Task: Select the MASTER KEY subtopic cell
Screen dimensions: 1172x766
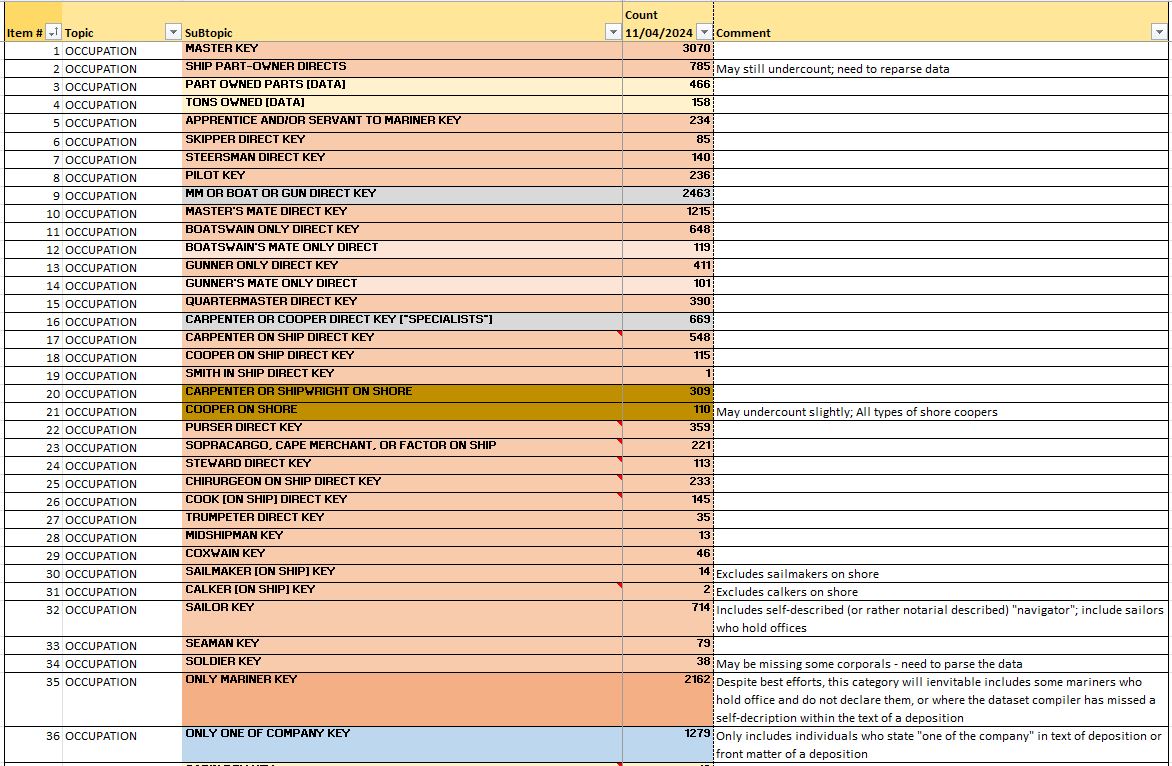Action: click(x=400, y=49)
